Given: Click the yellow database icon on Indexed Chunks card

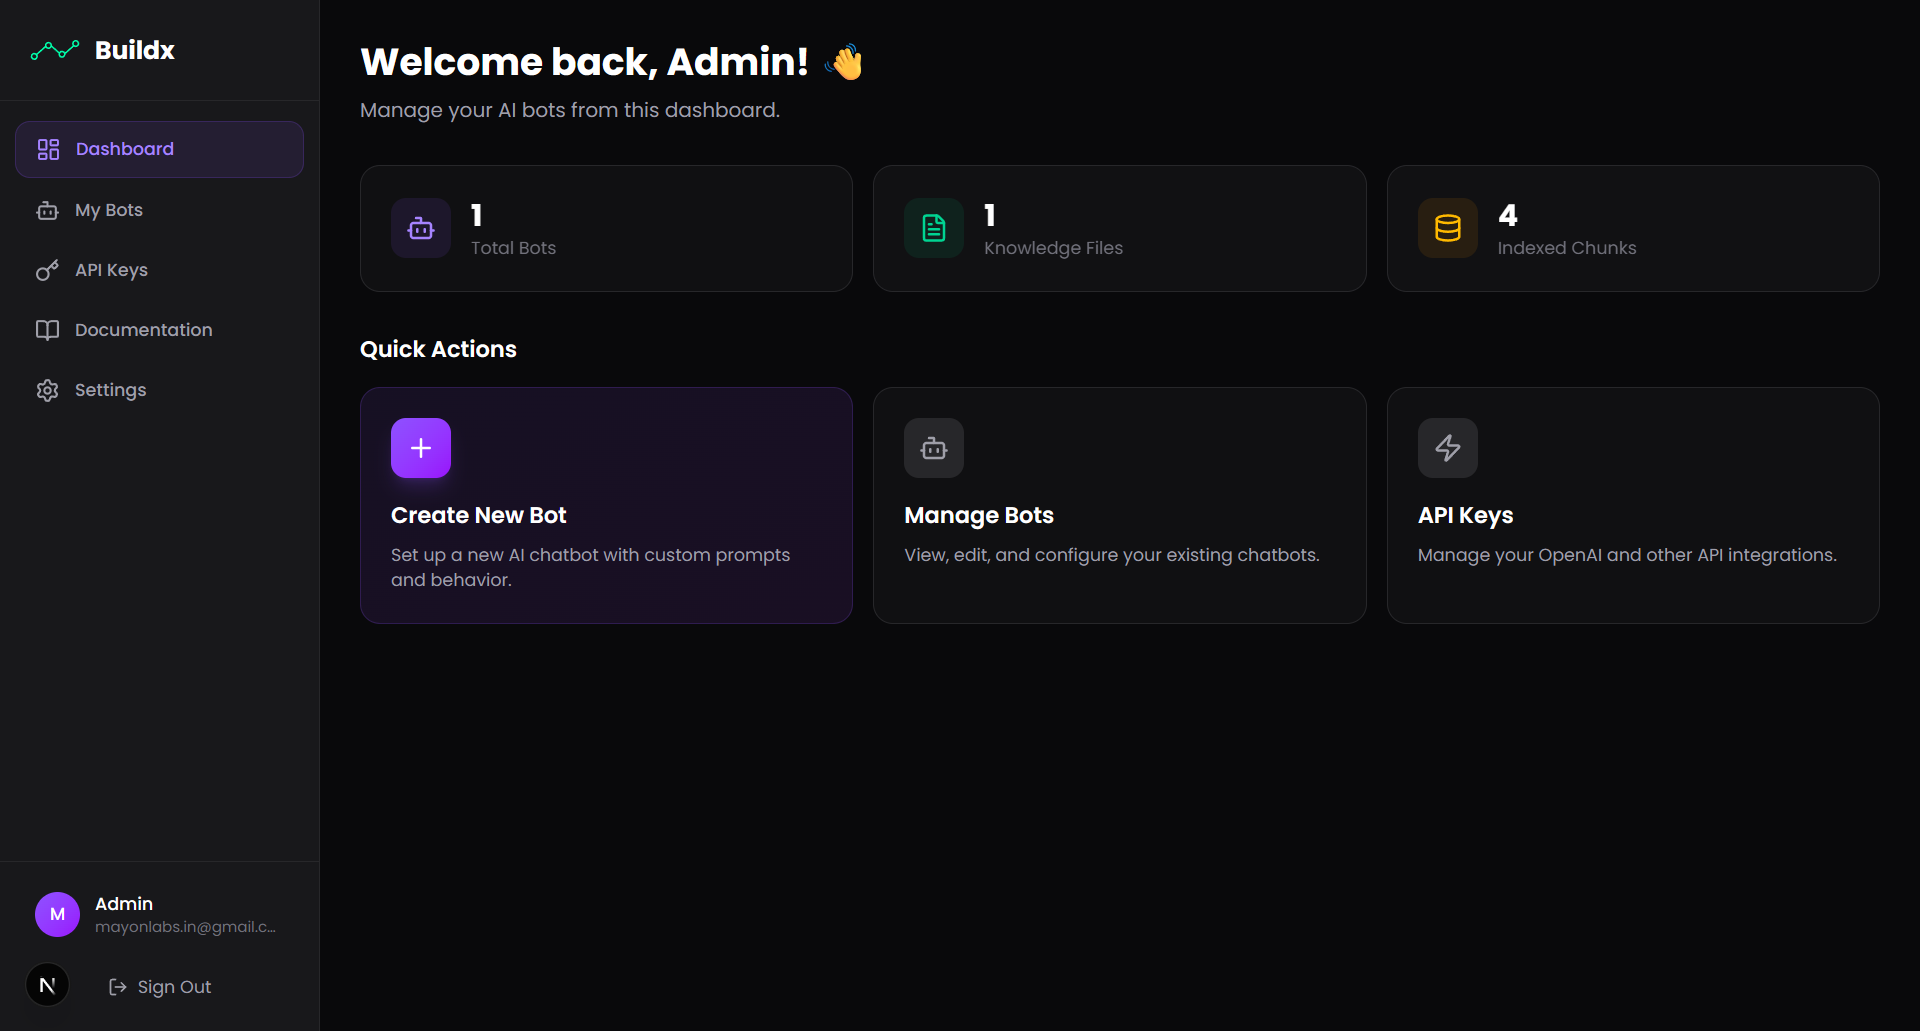Looking at the screenshot, I should point(1447,228).
